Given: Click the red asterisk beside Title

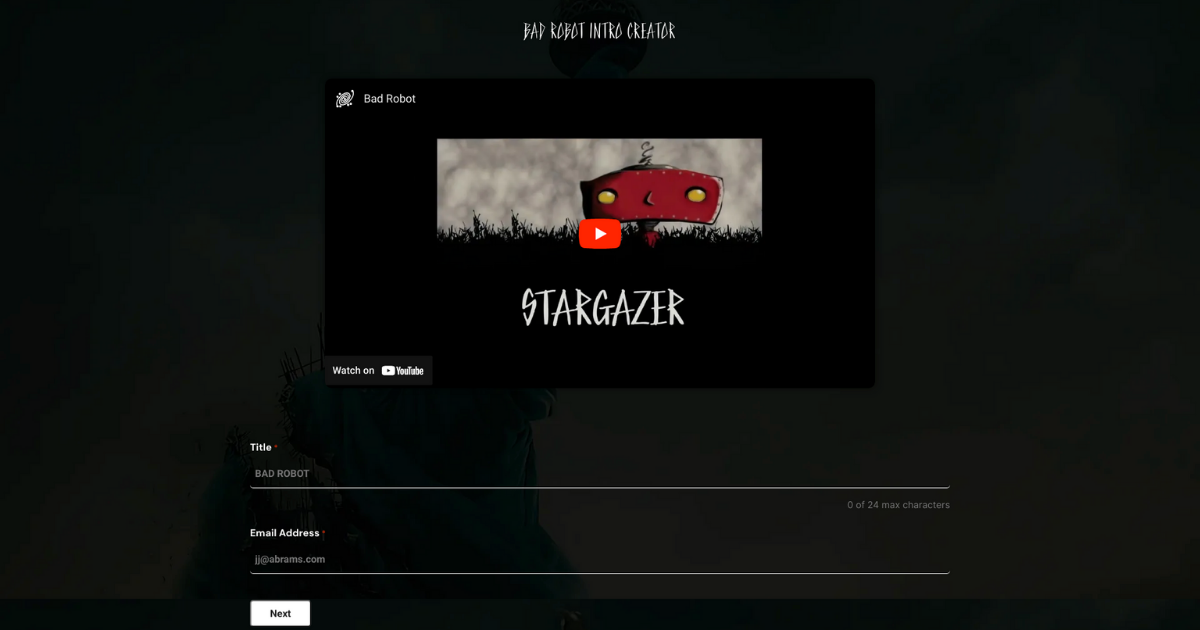Looking at the screenshot, I should 276,447.
